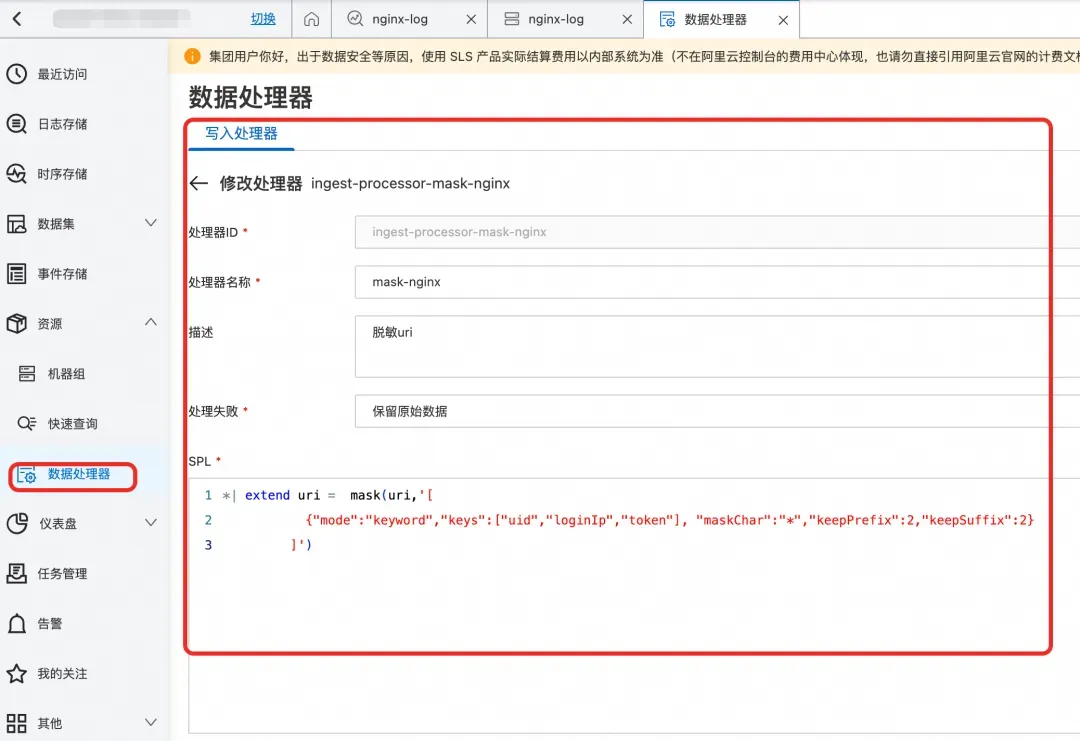Click the 切换 link
Viewport: 1080px width, 741px height.
point(262,19)
